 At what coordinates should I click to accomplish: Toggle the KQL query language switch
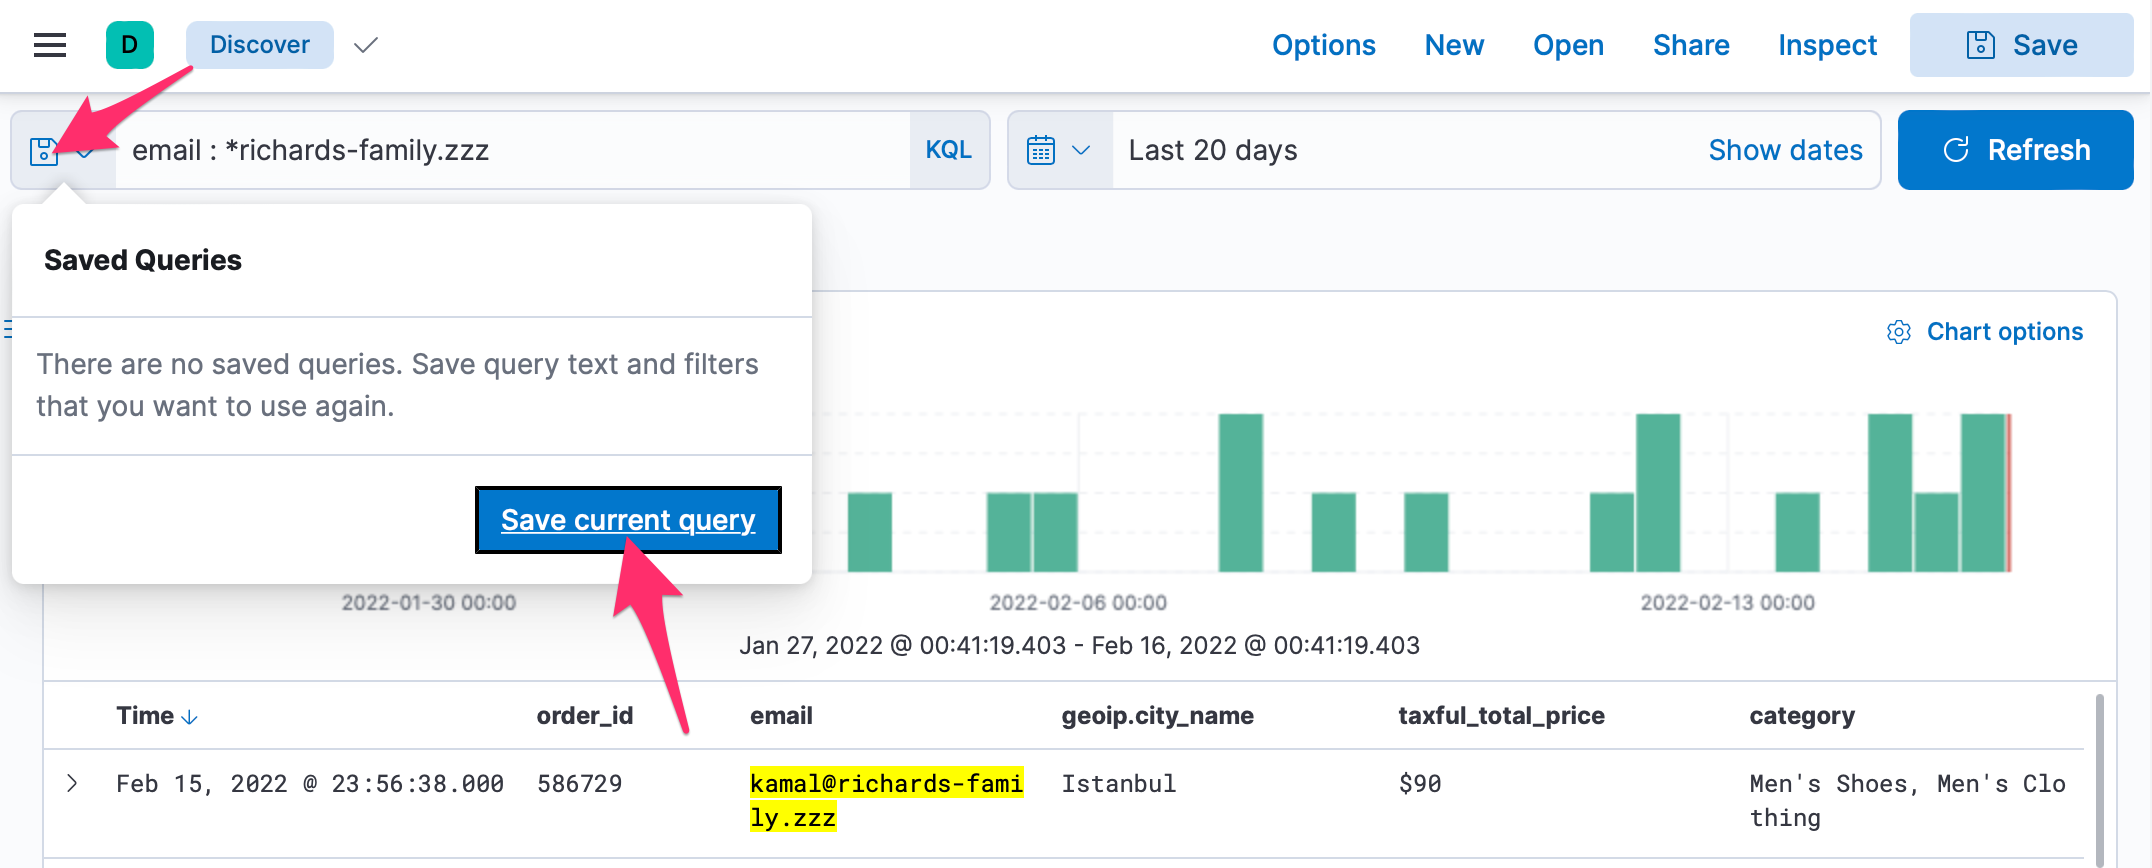(x=948, y=150)
